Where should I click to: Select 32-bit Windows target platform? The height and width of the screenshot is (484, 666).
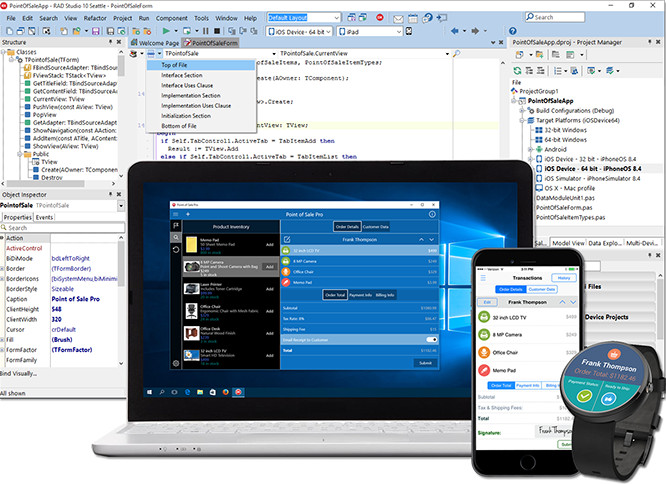565,130
